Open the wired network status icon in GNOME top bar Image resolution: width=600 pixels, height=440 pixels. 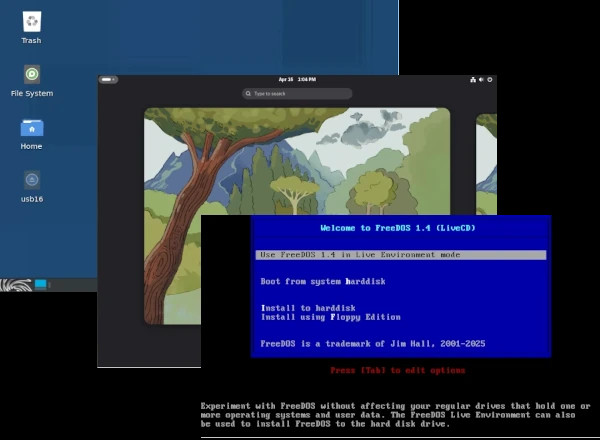point(473,80)
